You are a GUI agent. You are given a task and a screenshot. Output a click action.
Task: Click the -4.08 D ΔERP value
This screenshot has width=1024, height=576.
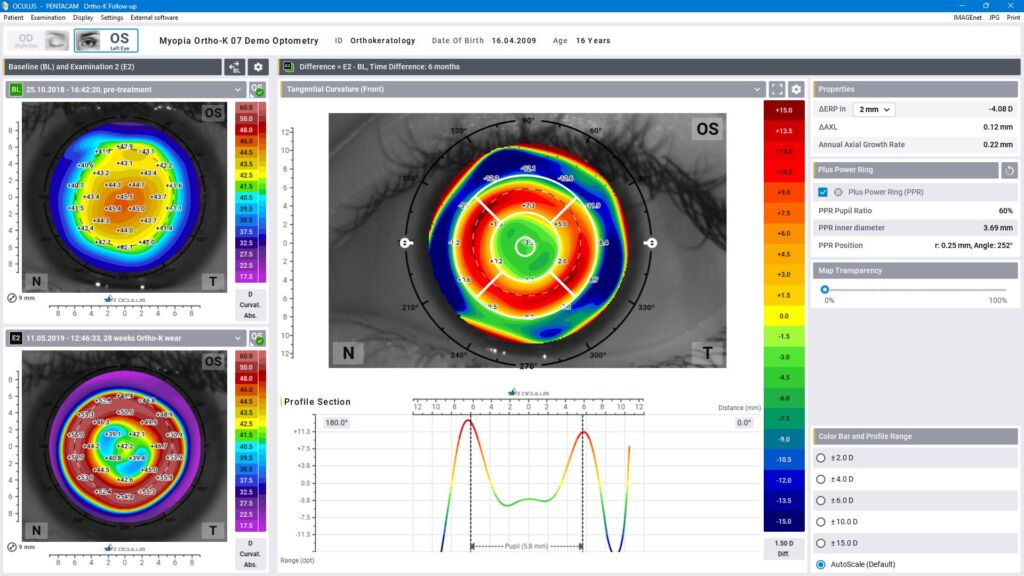tap(1000, 110)
